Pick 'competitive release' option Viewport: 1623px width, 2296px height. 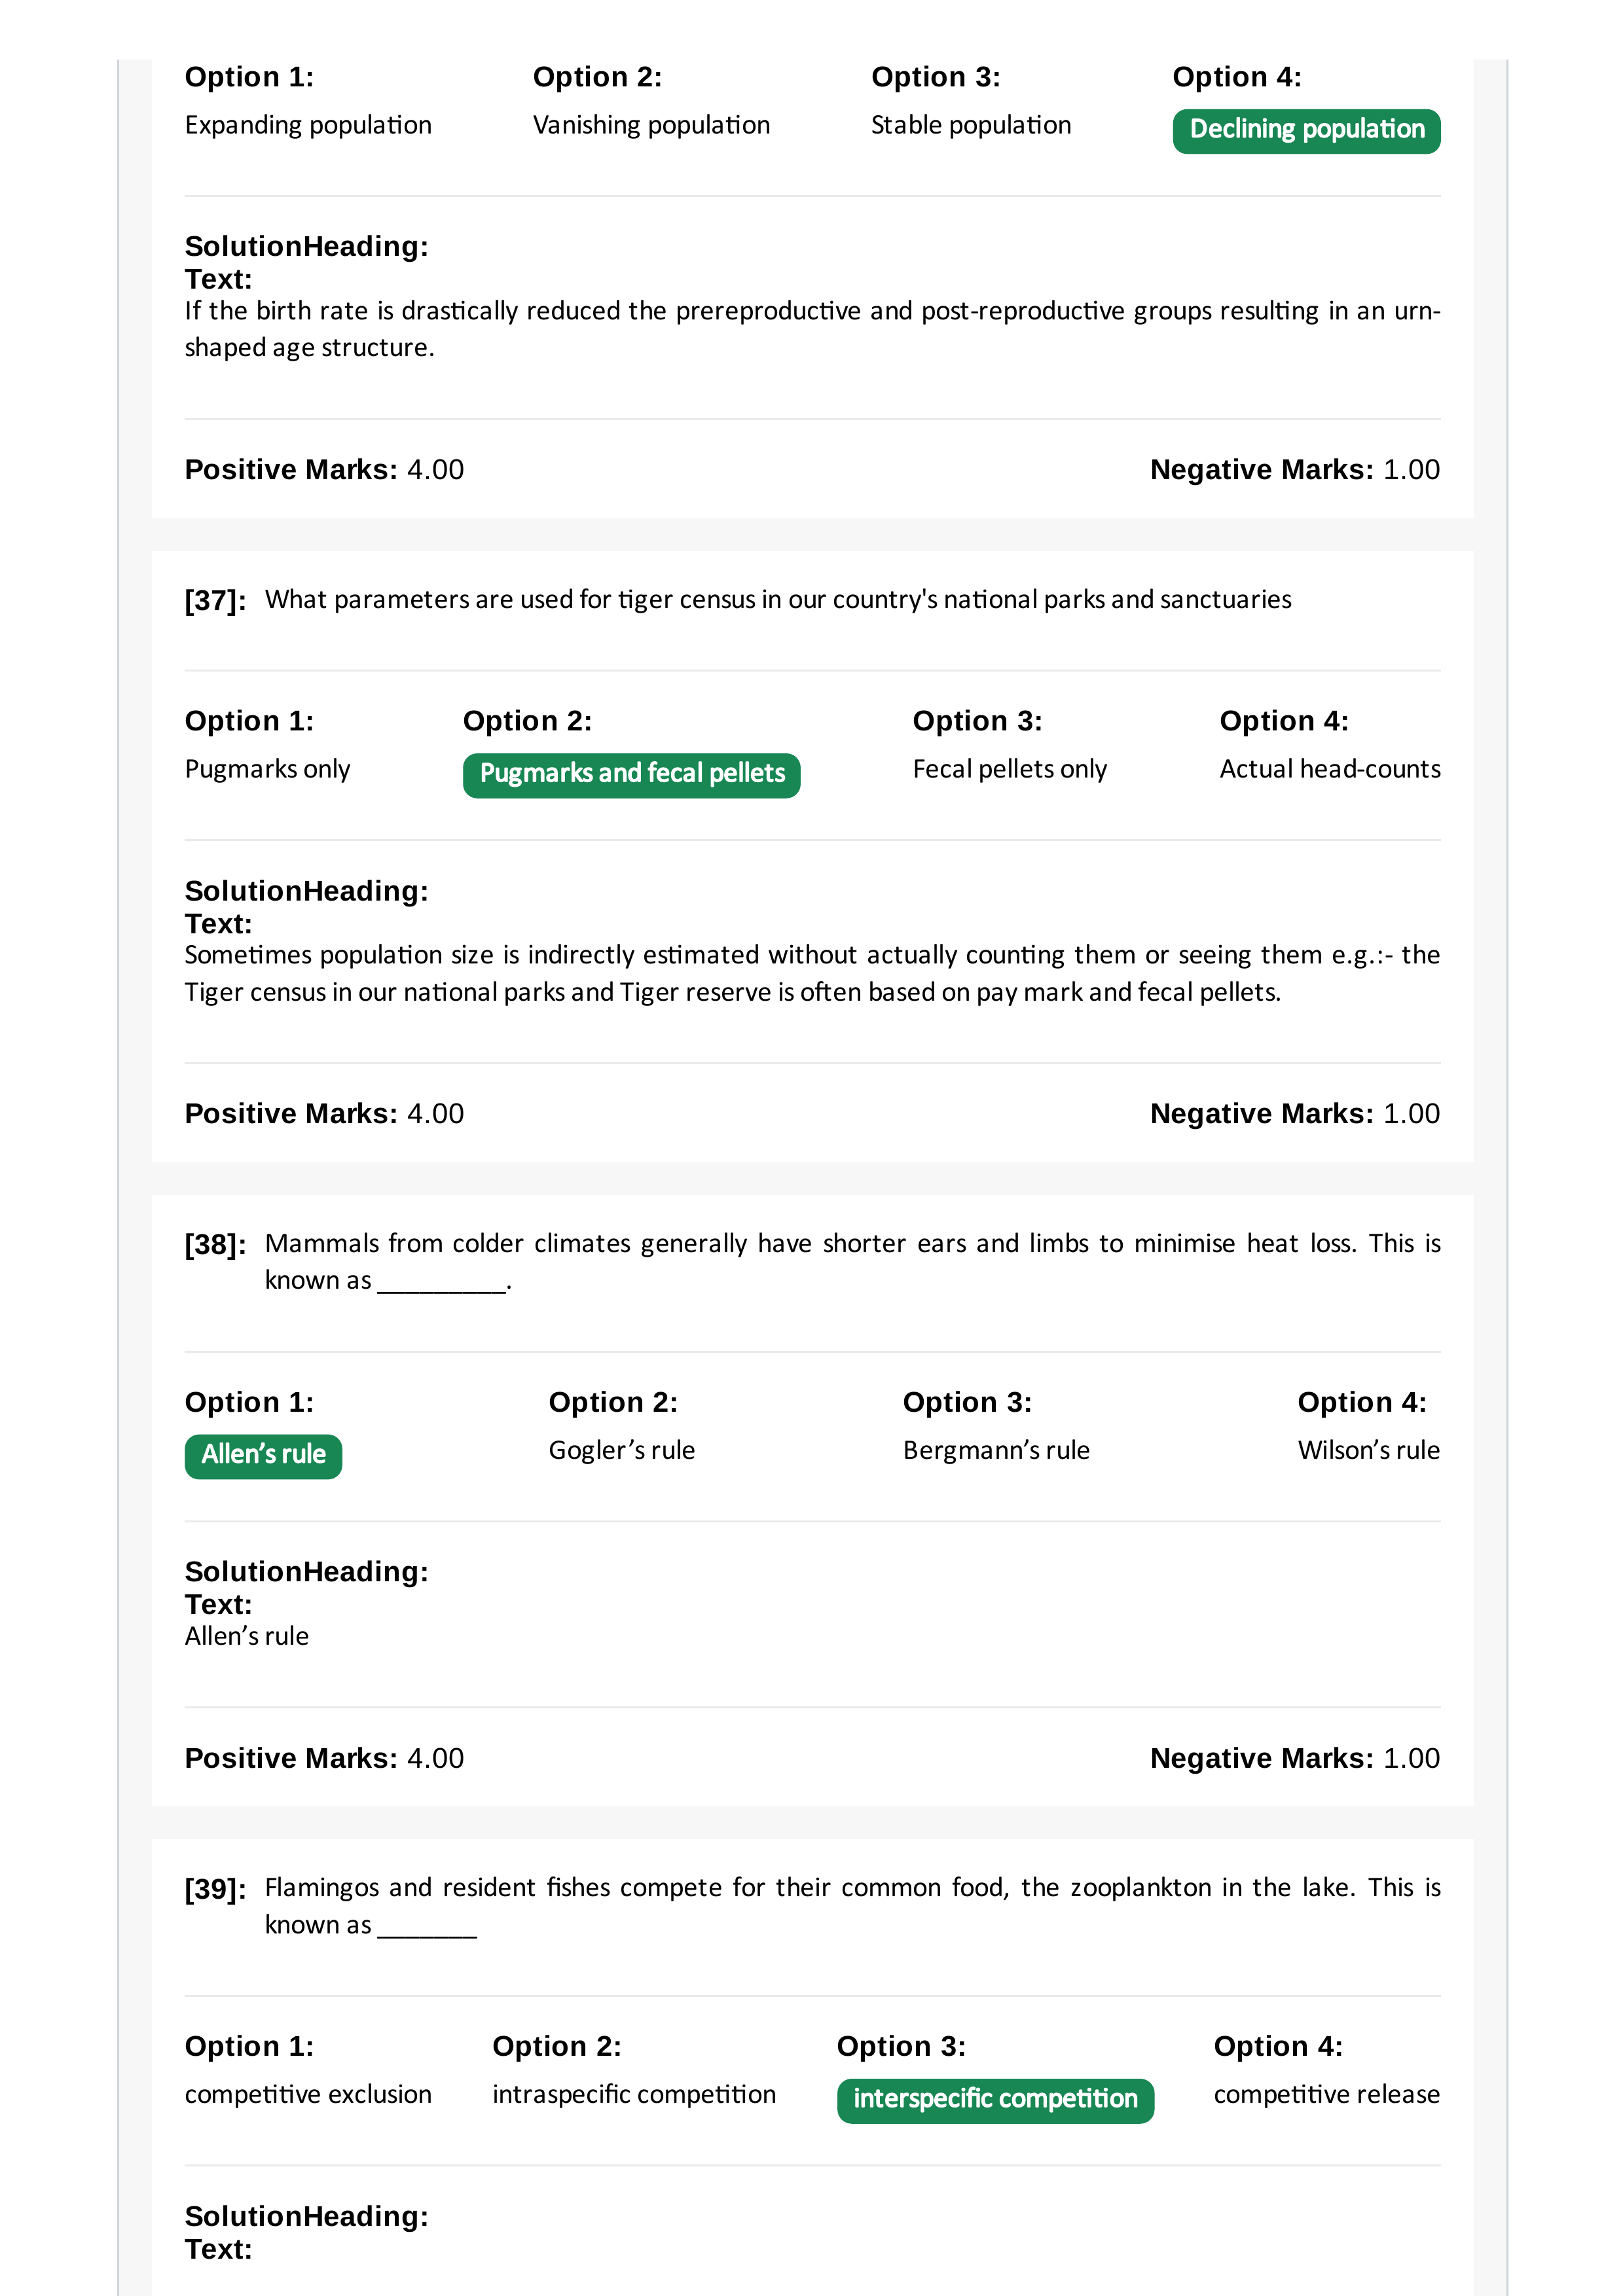pos(1326,2094)
